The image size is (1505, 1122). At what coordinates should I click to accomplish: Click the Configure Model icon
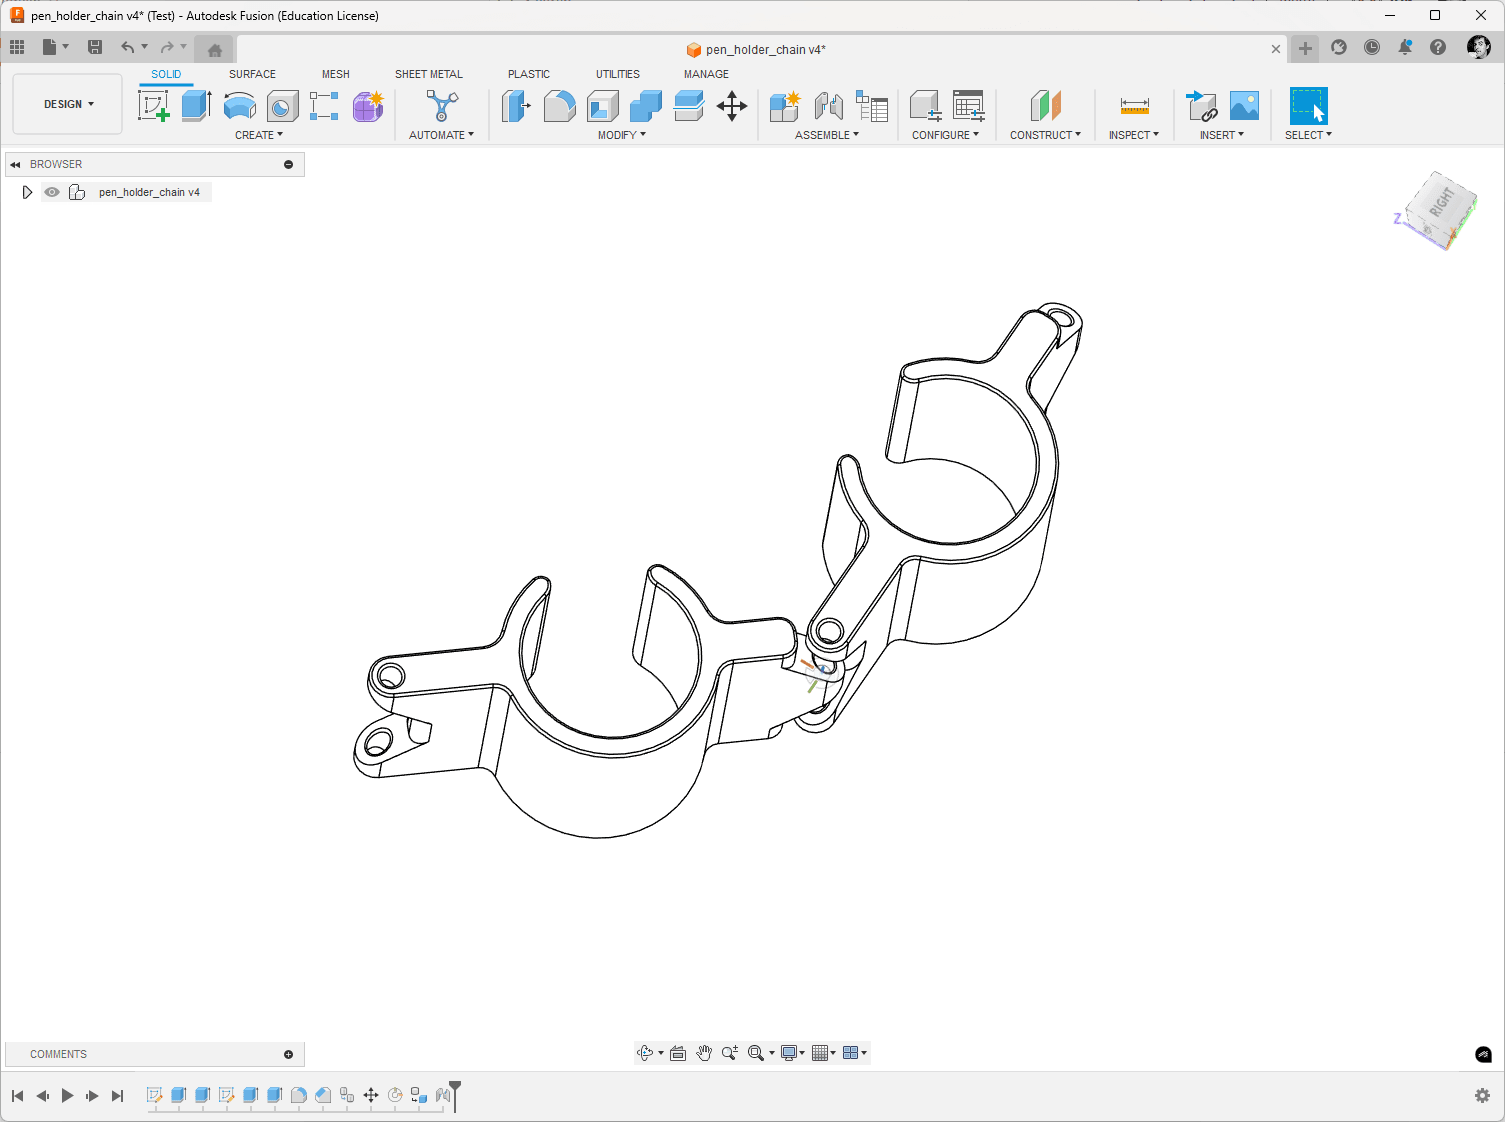click(925, 106)
